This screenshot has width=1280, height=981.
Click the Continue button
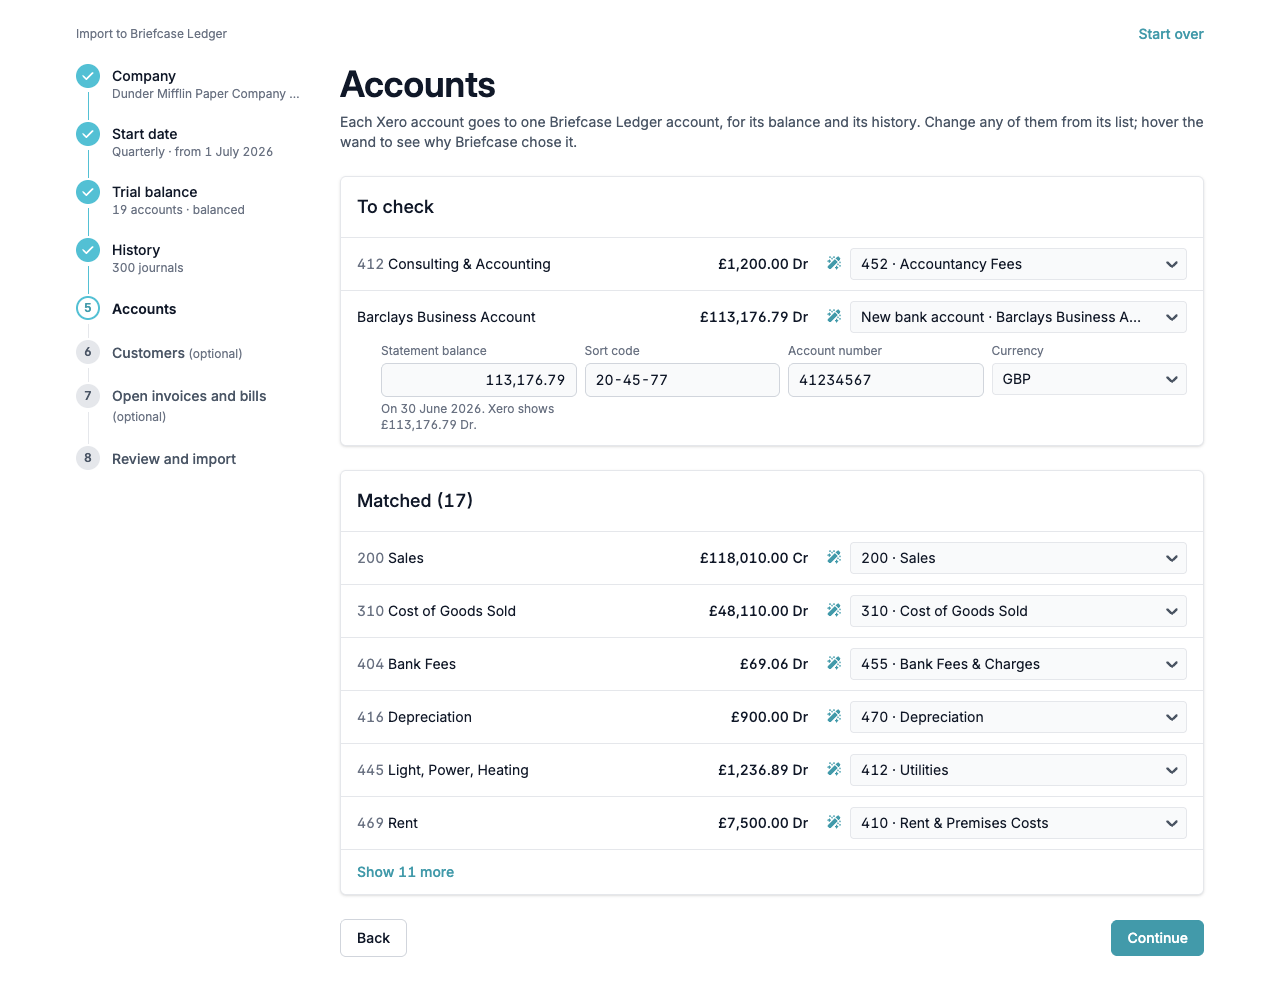pyautogui.click(x=1157, y=938)
